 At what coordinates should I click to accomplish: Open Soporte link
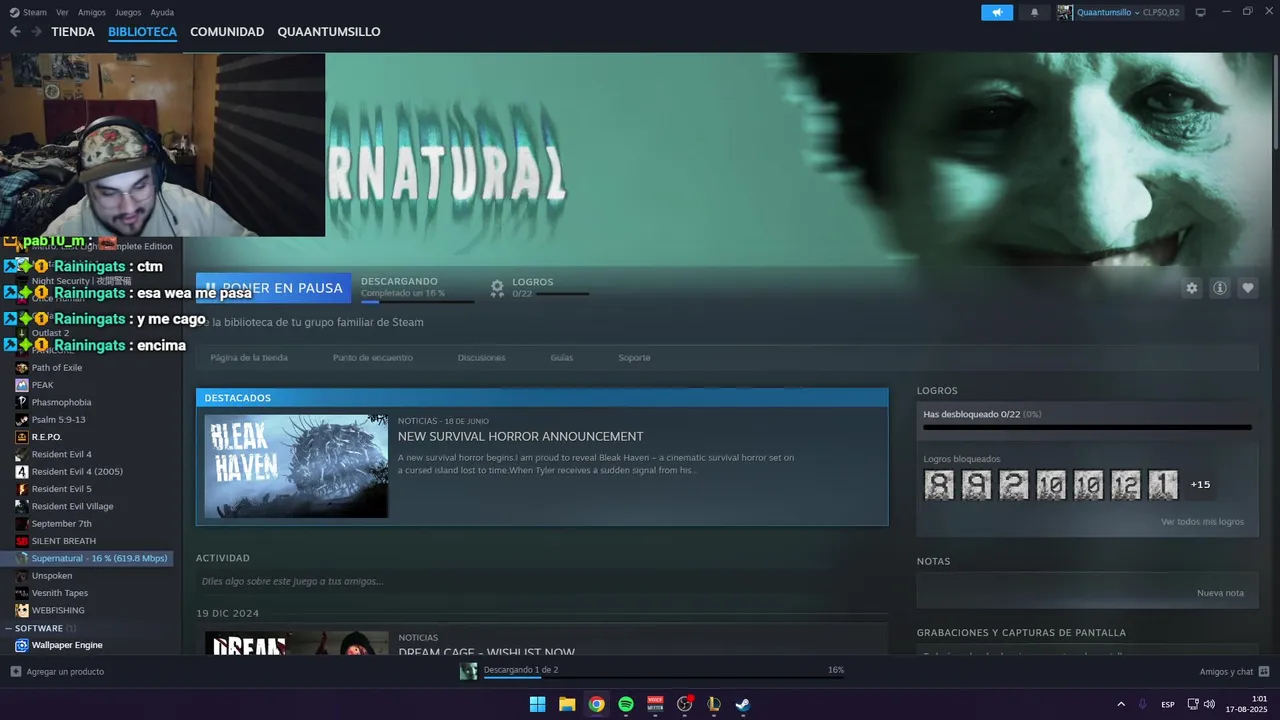coord(634,357)
